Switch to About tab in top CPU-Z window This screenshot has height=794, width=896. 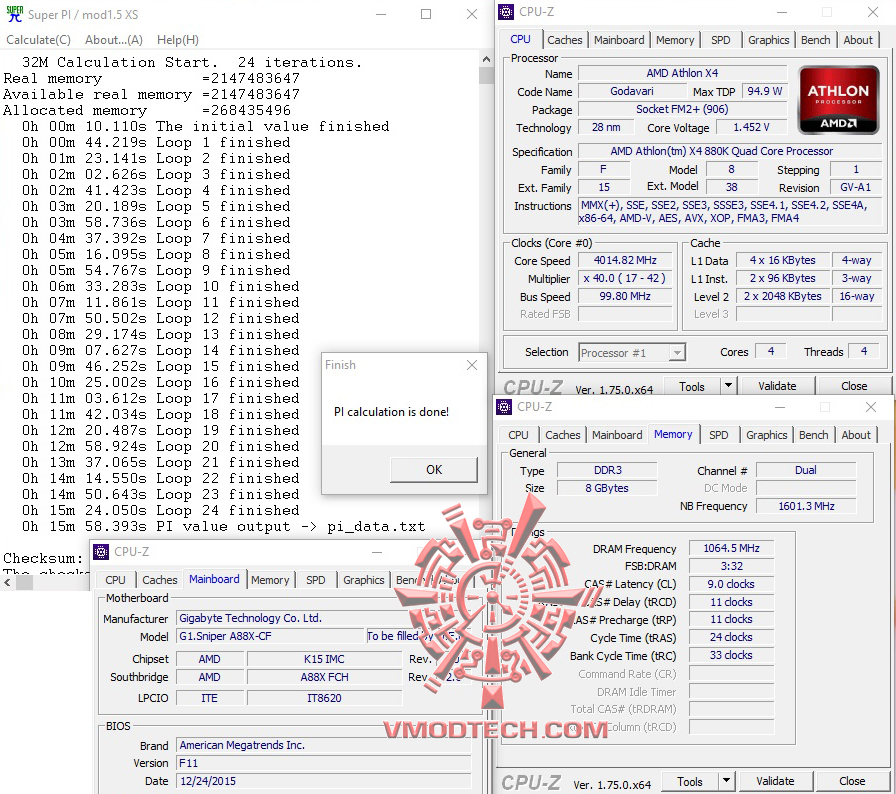tap(858, 40)
